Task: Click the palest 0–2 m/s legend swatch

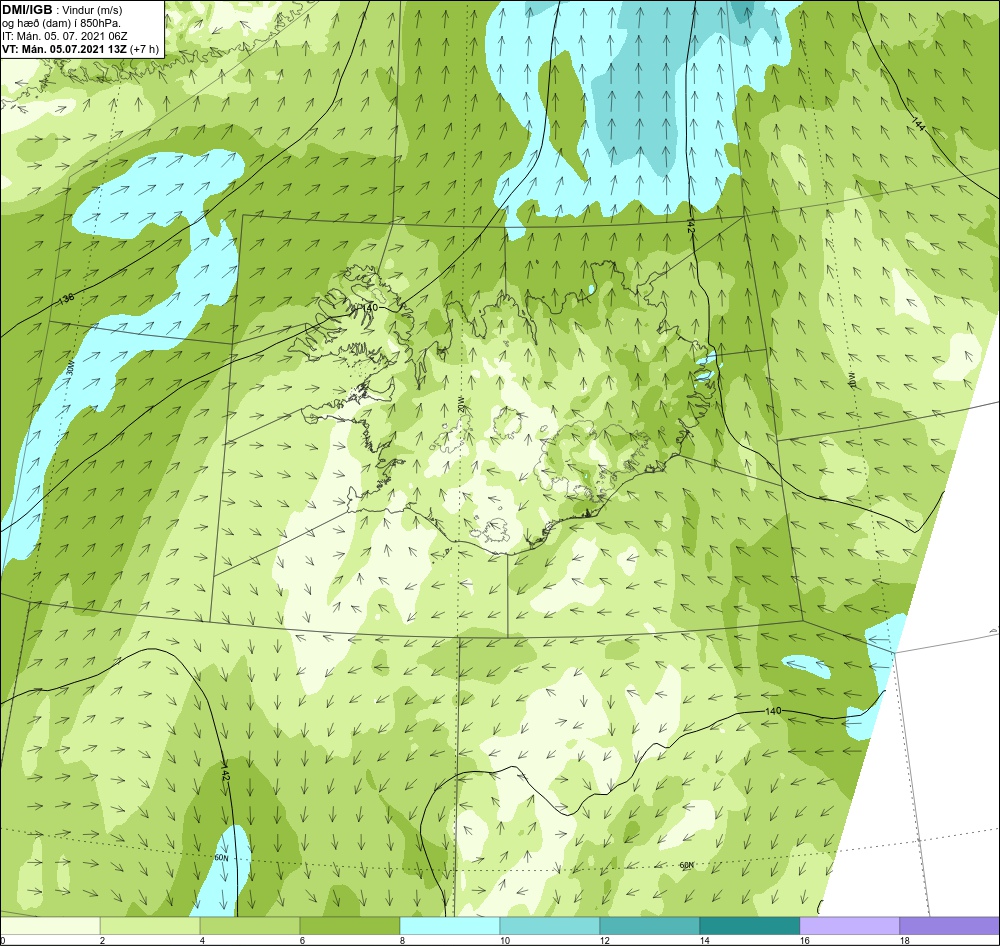Action: 50,926
